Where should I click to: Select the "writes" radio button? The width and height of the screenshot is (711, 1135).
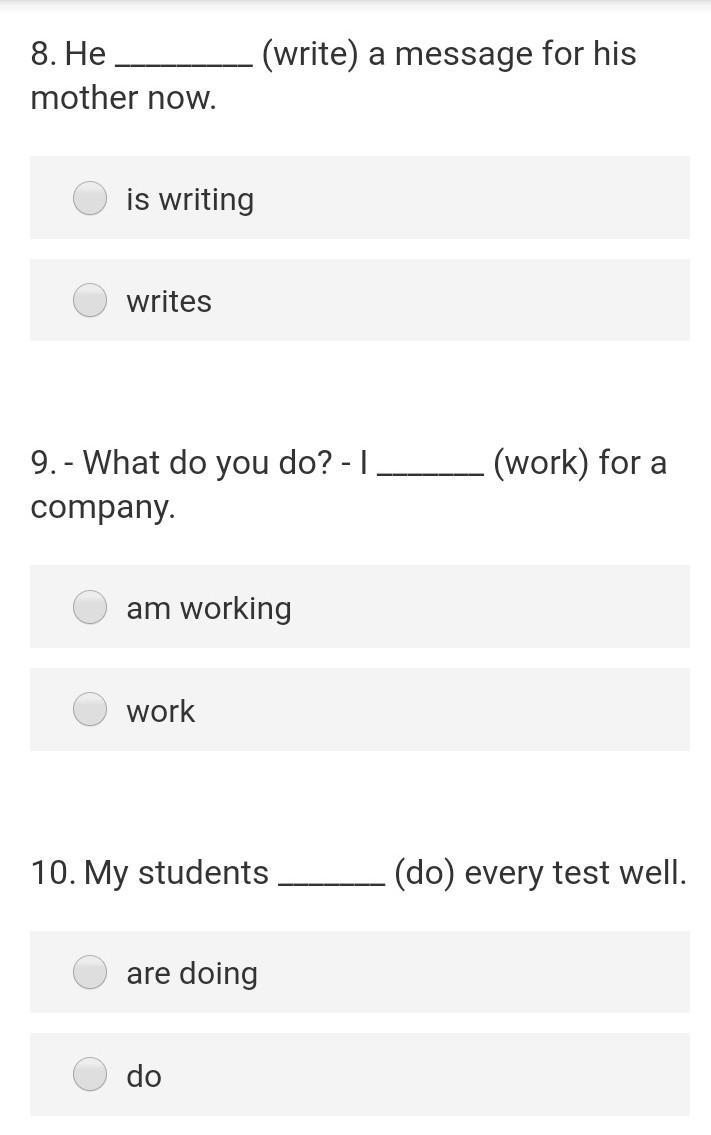(x=91, y=300)
